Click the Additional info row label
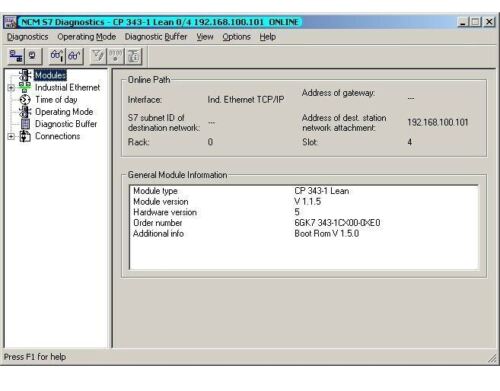 pyautogui.click(x=158, y=233)
